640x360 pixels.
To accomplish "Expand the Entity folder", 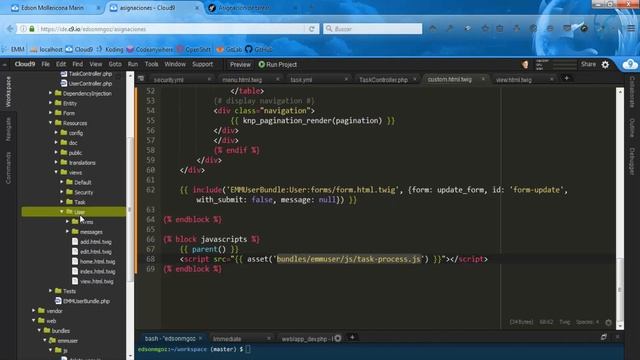I will pos(51,103).
